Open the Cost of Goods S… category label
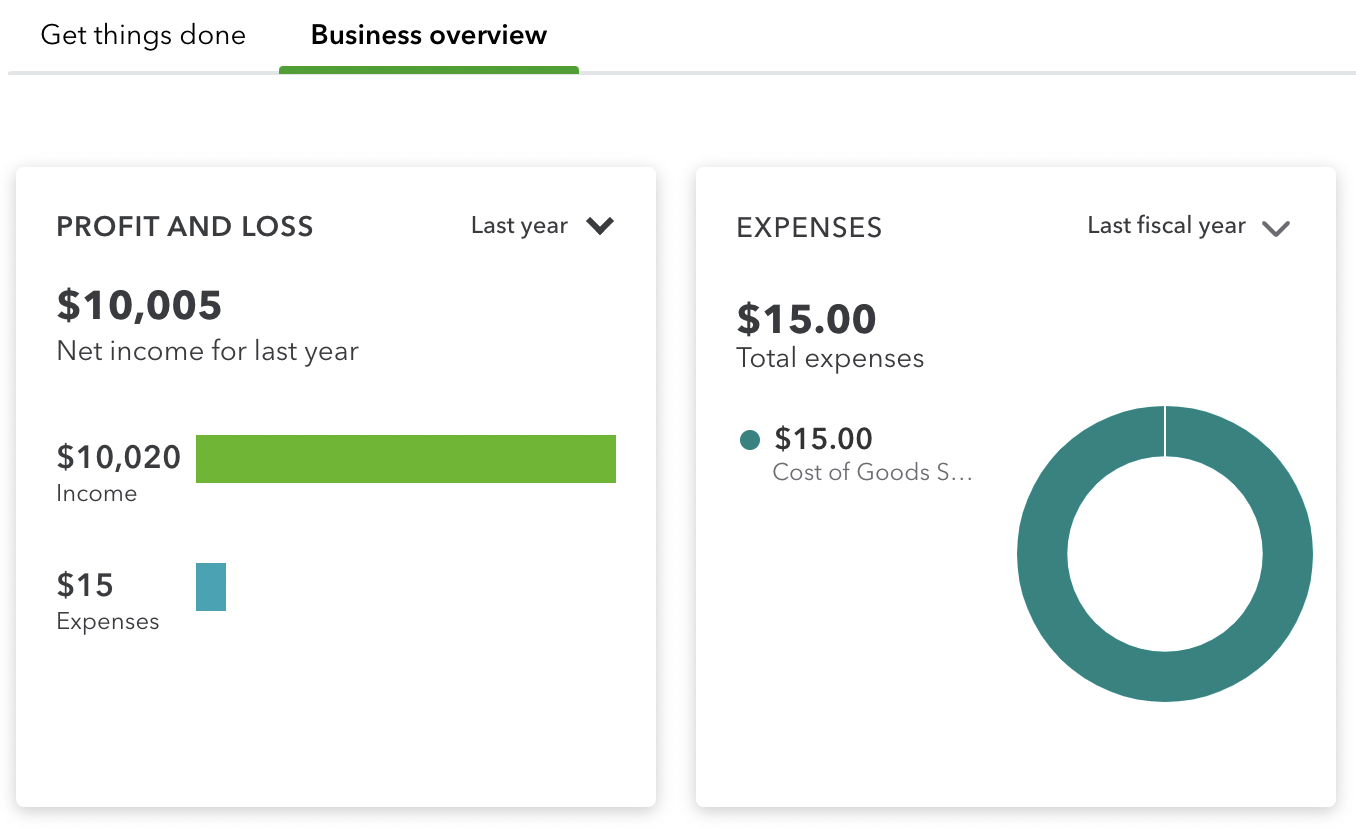The height and width of the screenshot is (828, 1356). click(872, 472)
